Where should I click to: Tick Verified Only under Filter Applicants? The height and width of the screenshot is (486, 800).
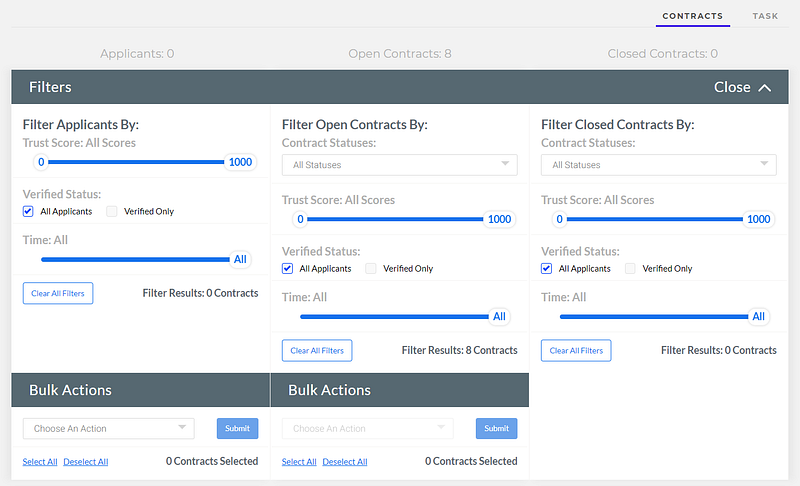(112, 211)
